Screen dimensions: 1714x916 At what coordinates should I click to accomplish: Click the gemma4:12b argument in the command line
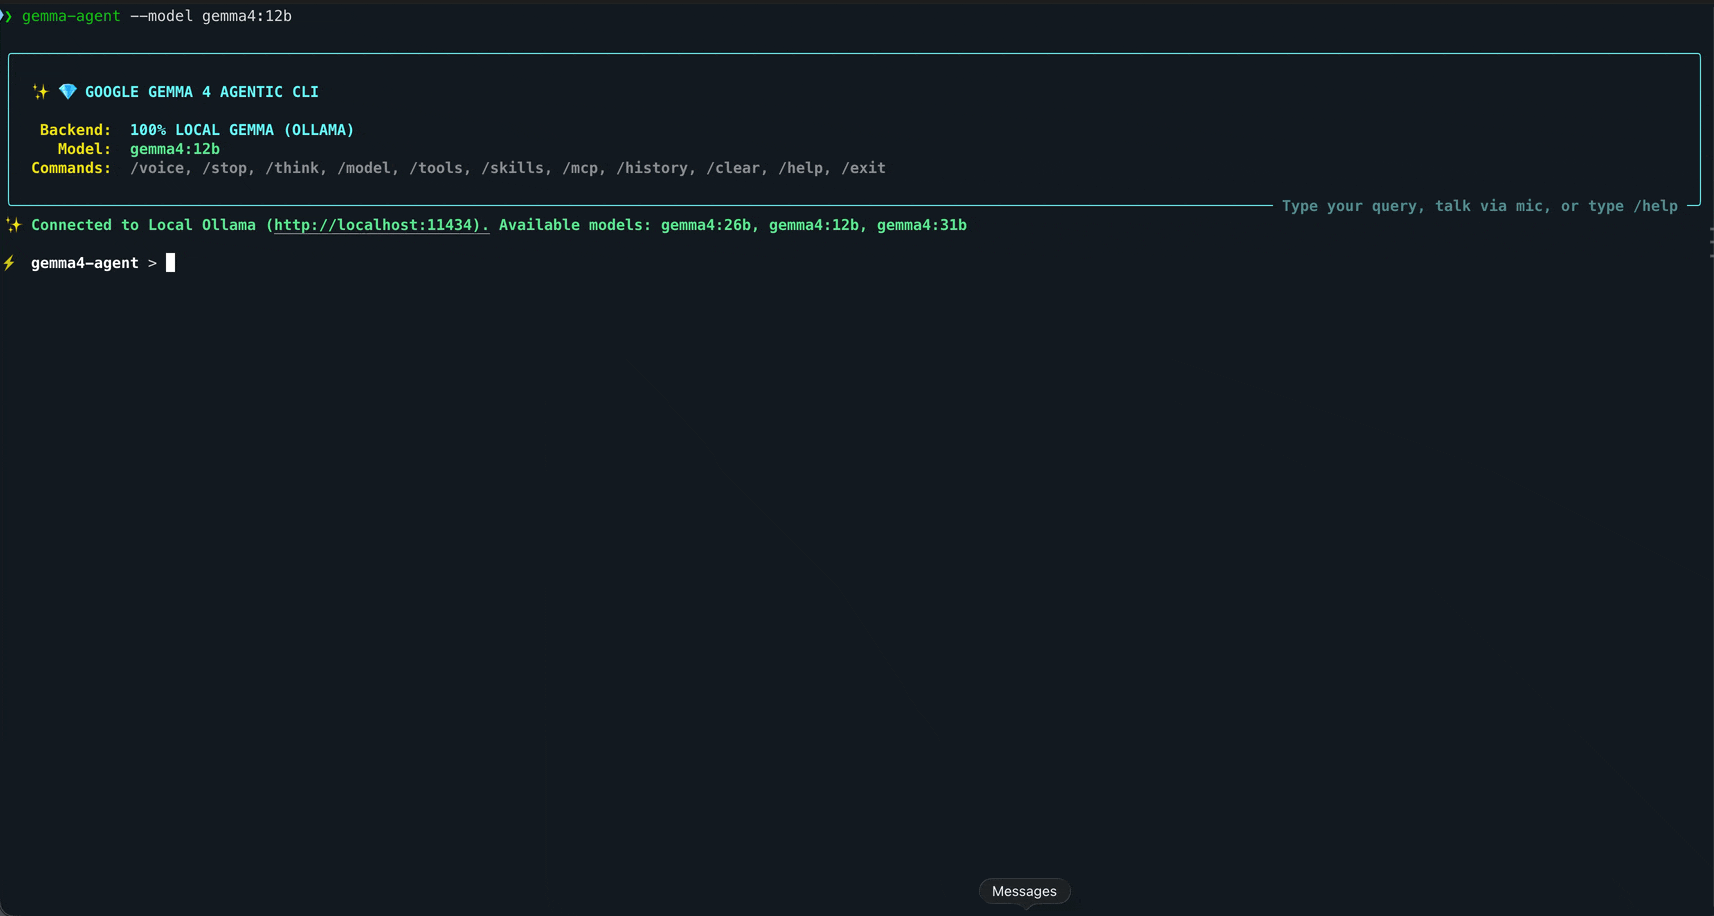(247, 16)
